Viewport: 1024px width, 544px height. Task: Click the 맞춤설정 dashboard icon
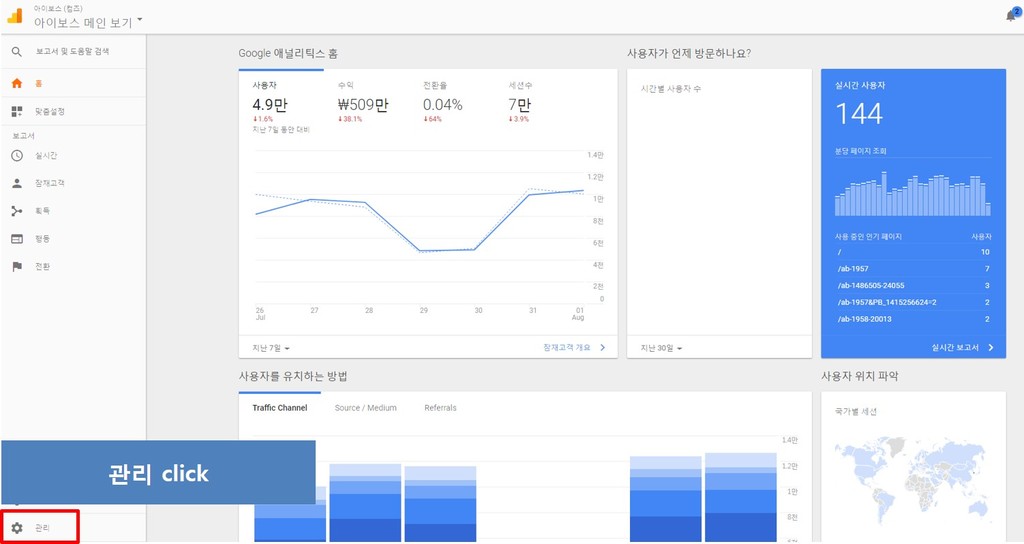[17, 112]
